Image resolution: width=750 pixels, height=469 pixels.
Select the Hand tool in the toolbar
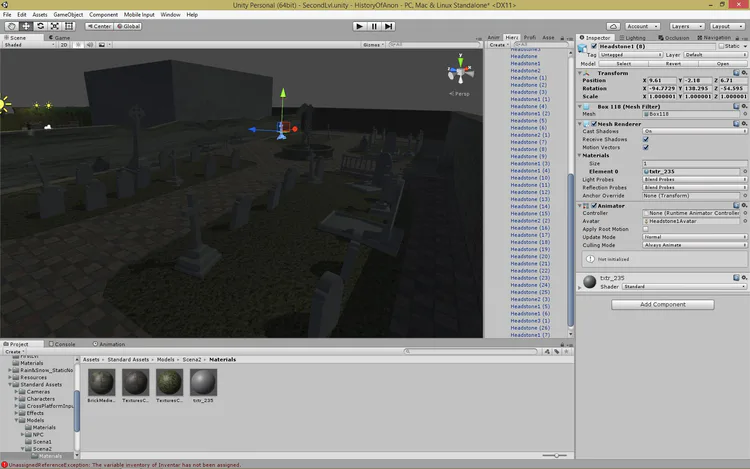[x=11, y=26]
